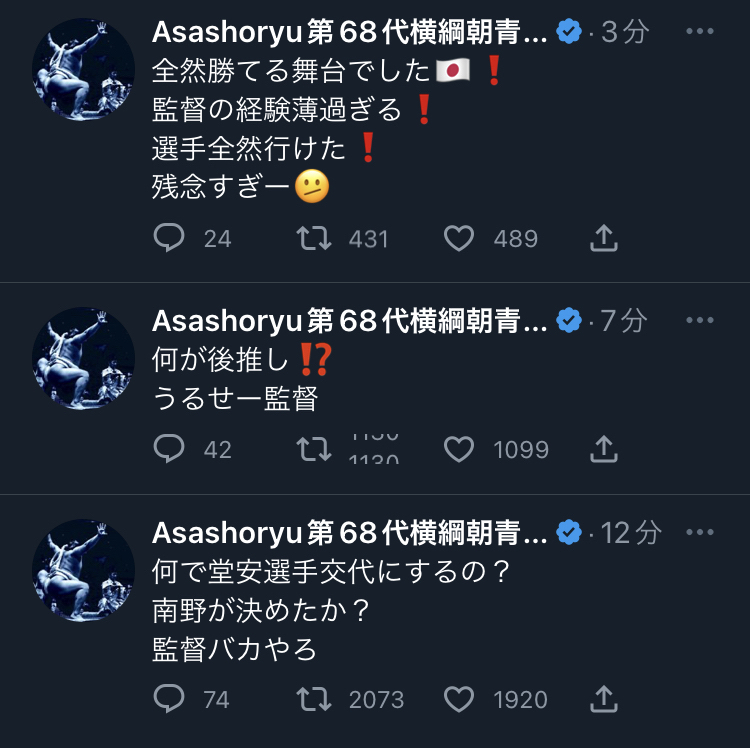Open the Asashoryu profile from the 12分 tweet name
Image resolution: width=750 pixels, height=748 pixels.
(x=350, y=533)
